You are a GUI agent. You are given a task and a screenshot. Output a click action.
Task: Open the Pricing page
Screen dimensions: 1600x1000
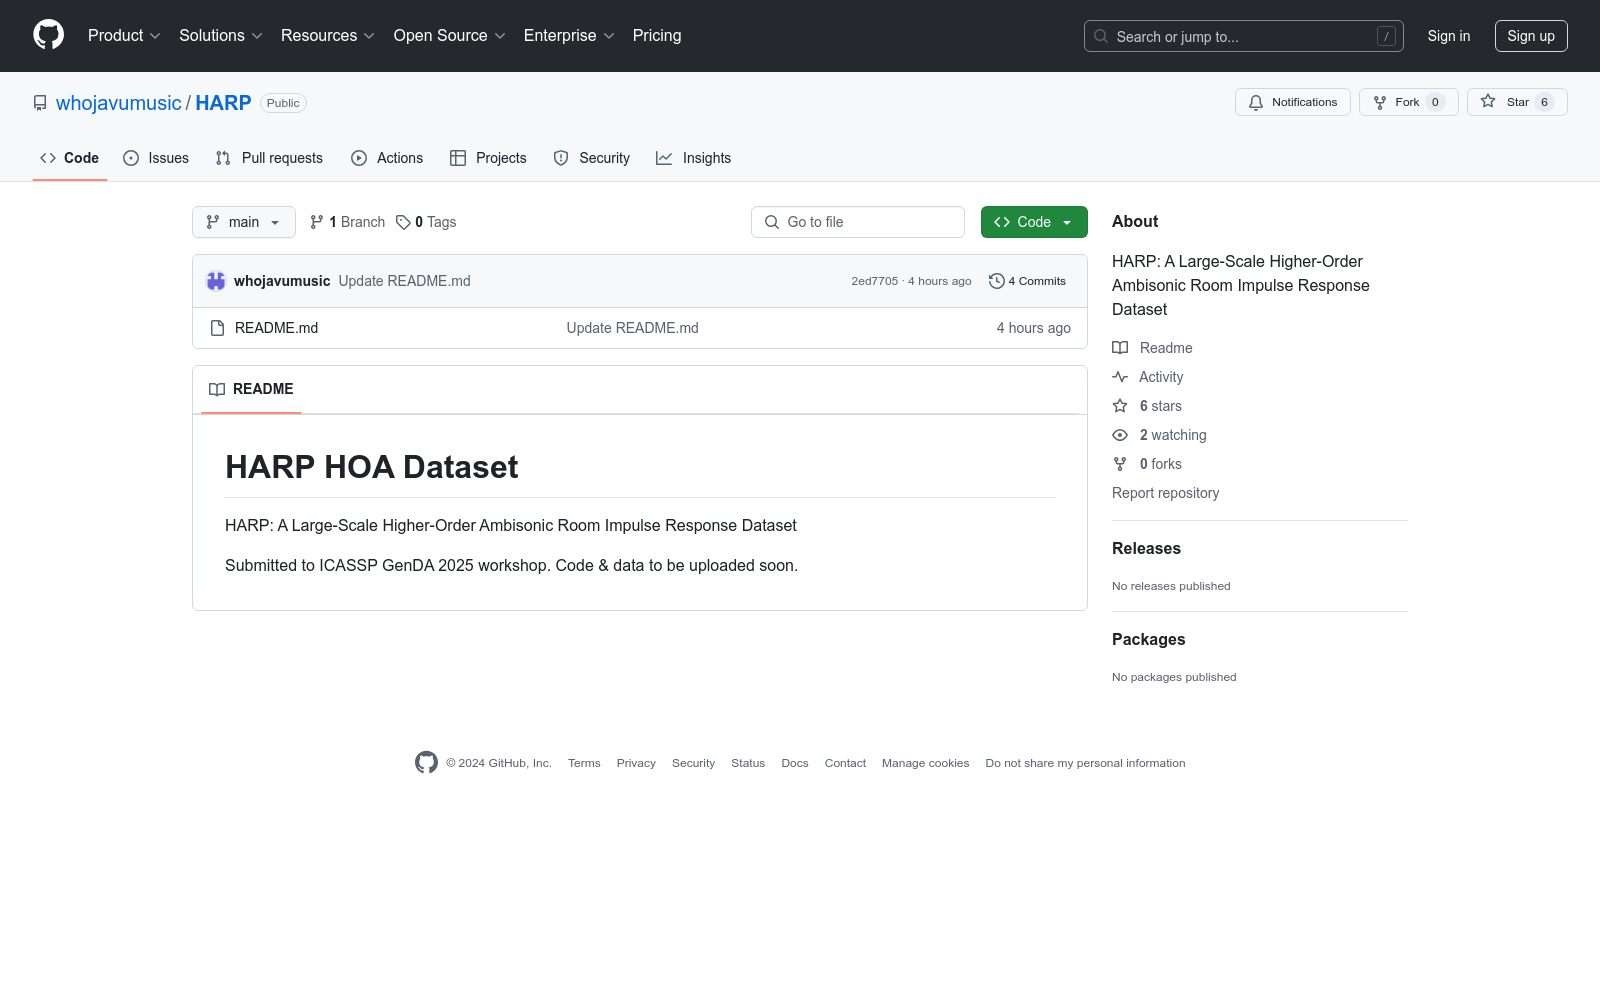point(657,36)
